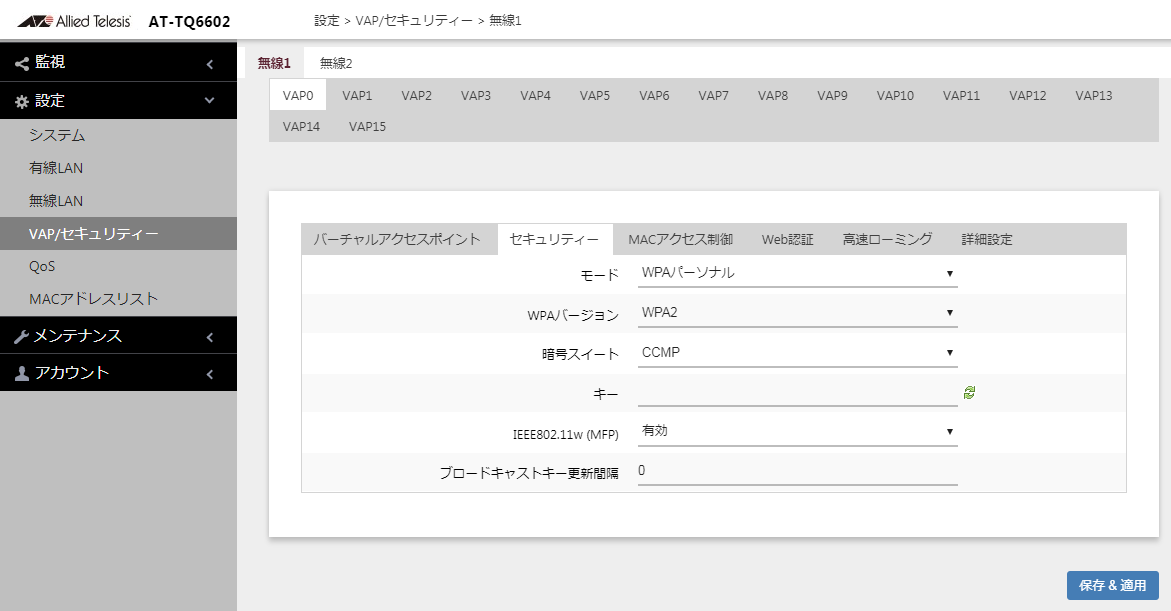This screenshot has width=1171, height=611.
Task: Open the 高速ローミング tab
Action: click(x=887, y=240)
